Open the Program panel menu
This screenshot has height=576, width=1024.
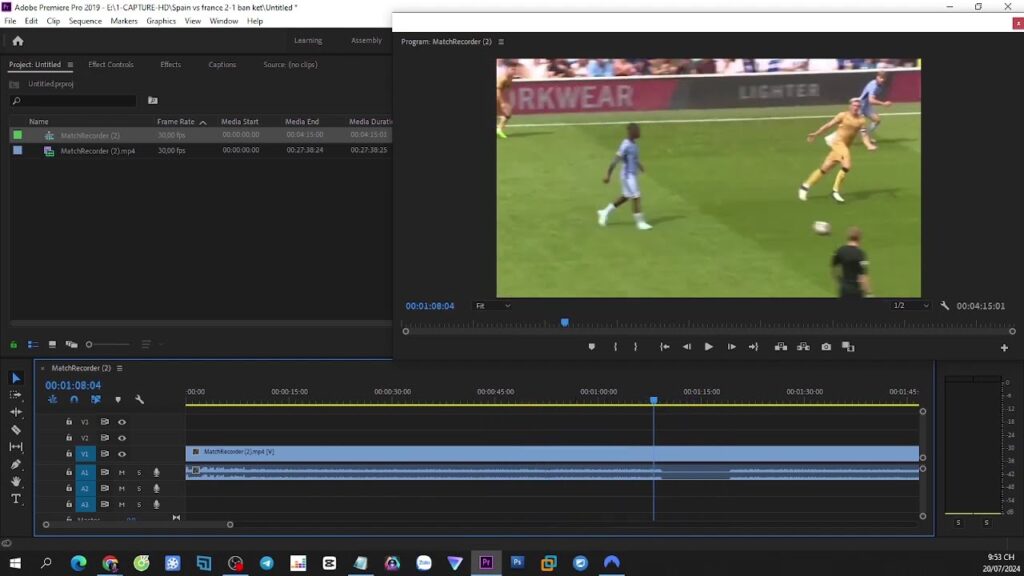pos(500,42)
